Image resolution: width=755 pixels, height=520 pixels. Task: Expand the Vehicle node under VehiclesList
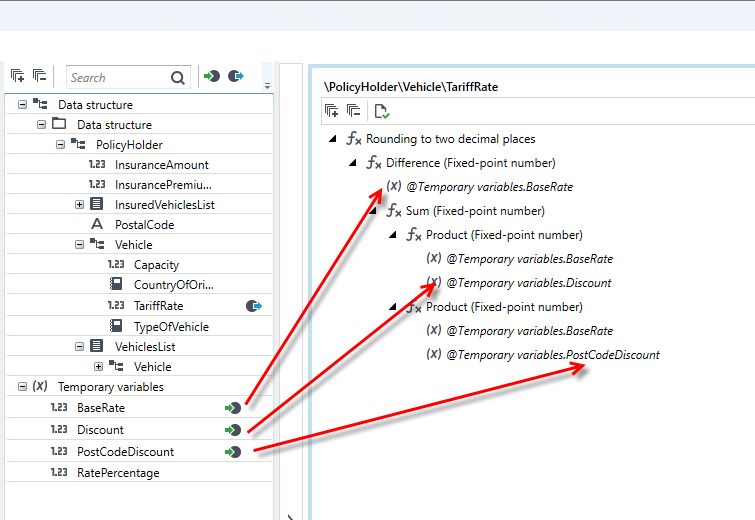pos(98,367)
